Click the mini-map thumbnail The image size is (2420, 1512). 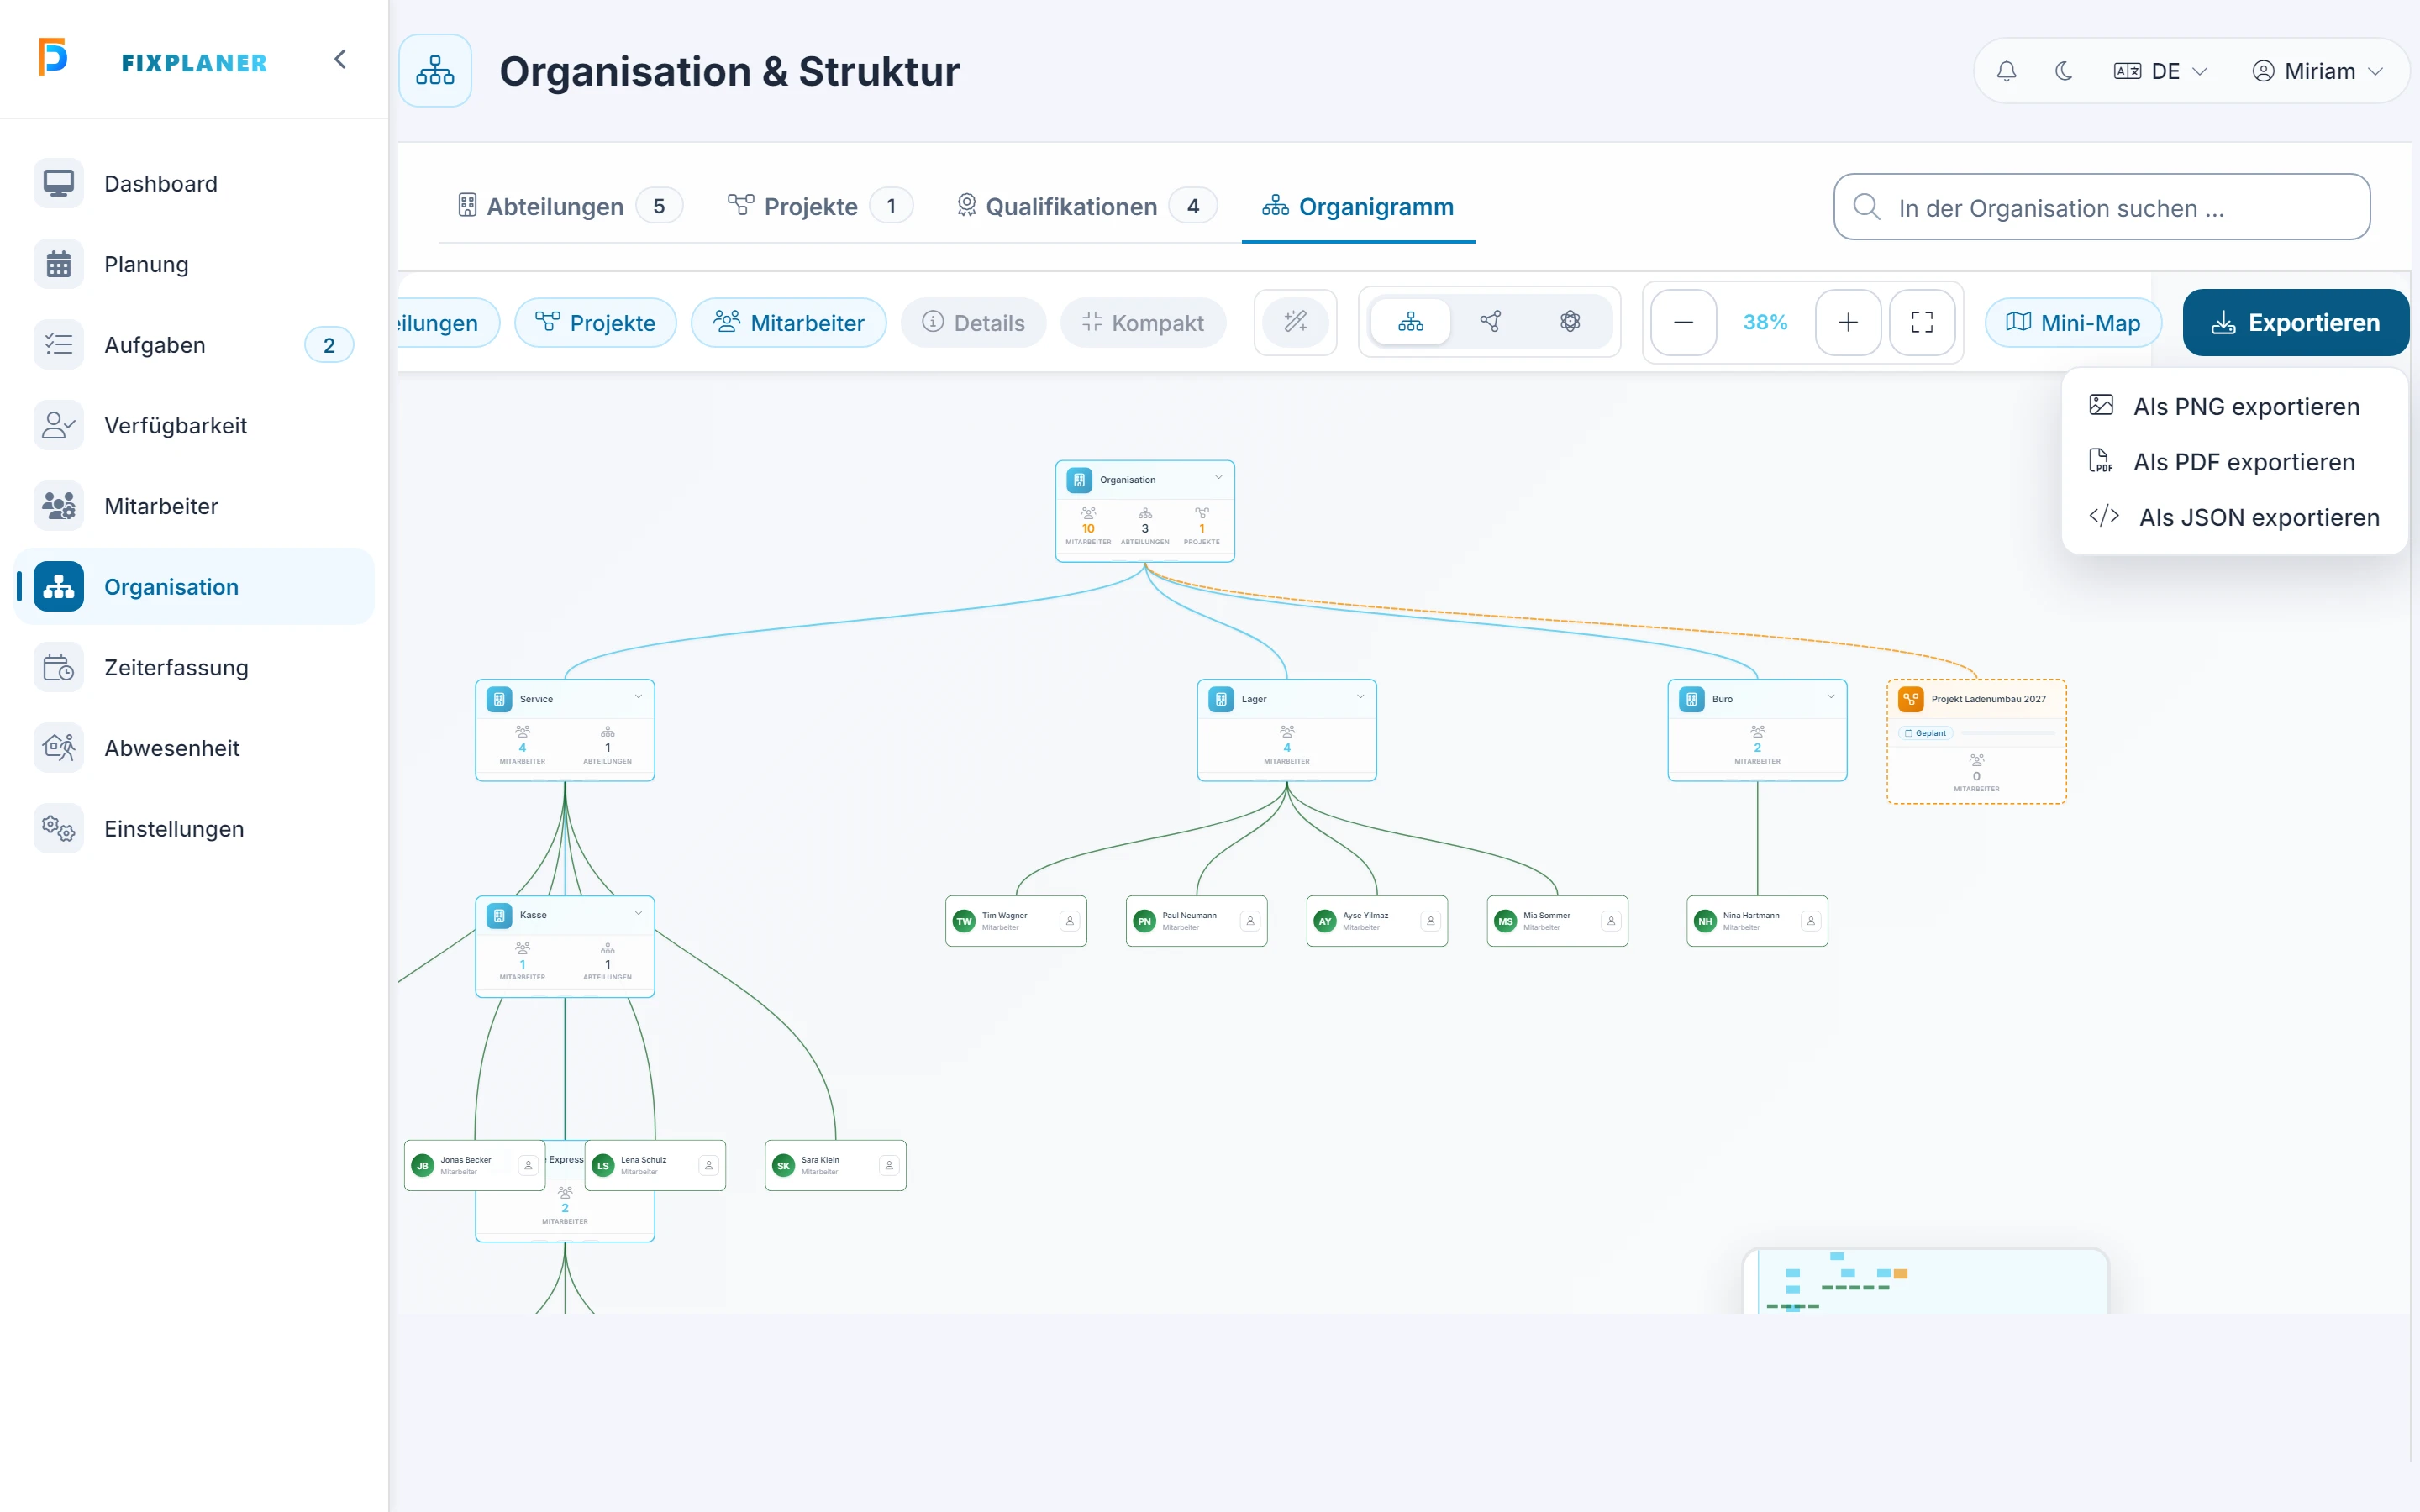pyautogui.click(x=1926, y=1281)
